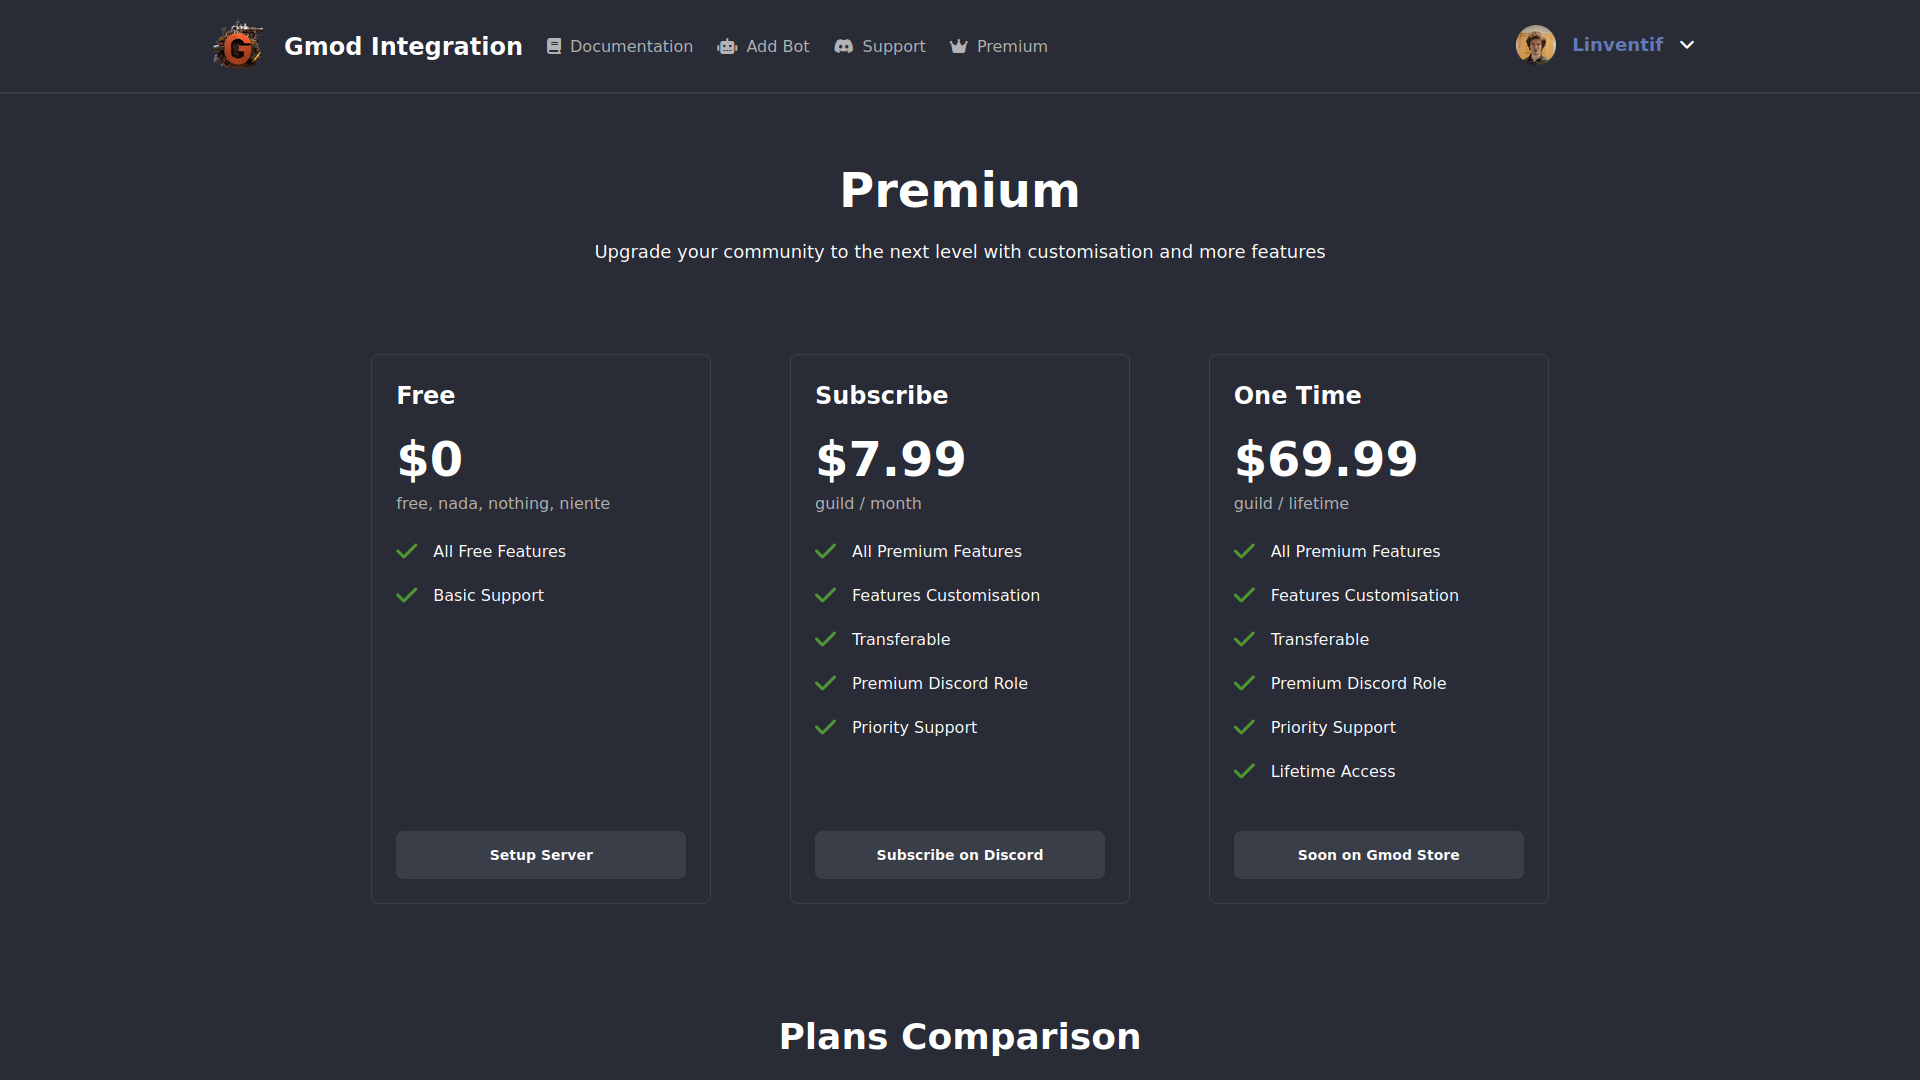This screenshot has height=1080, width=1920.
Task: Click the Subscribe on Discord button
Action: coord(960,855)
